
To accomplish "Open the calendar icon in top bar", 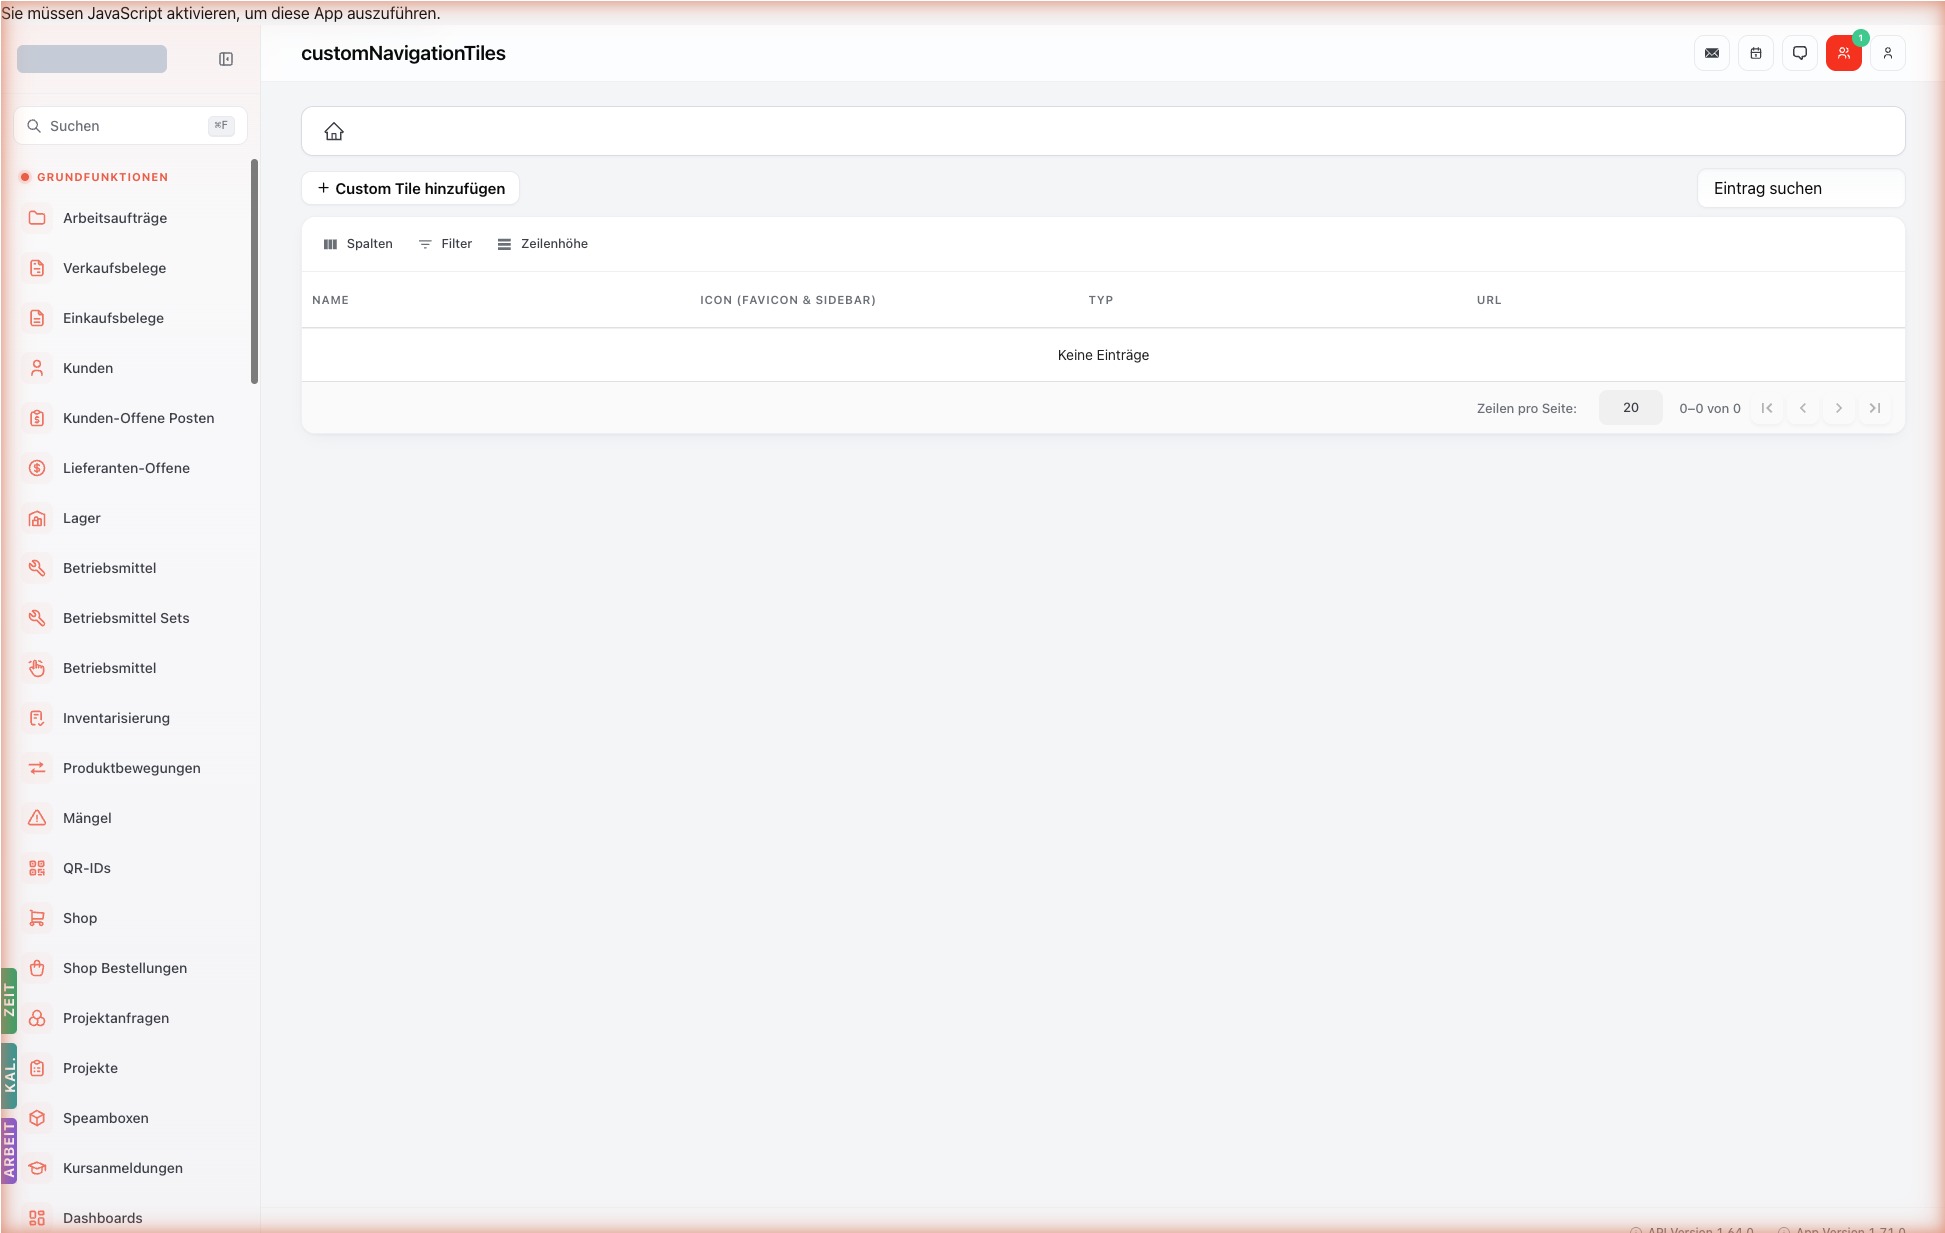I will pyautogui.click(x=1756, y=53).
